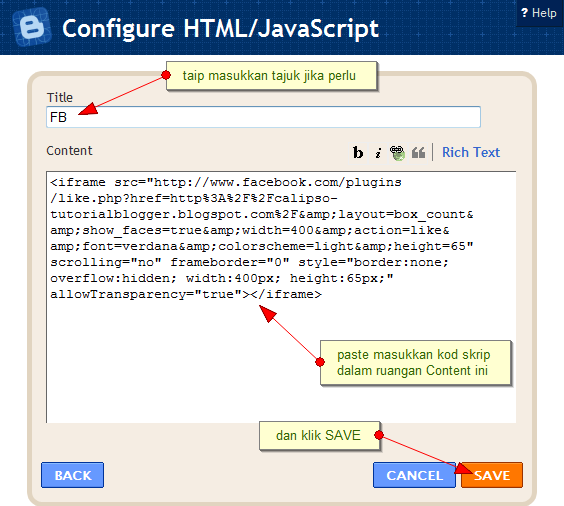Click the Content label
The width and height of the screenshot is (564, 506).
click(69, 150)
